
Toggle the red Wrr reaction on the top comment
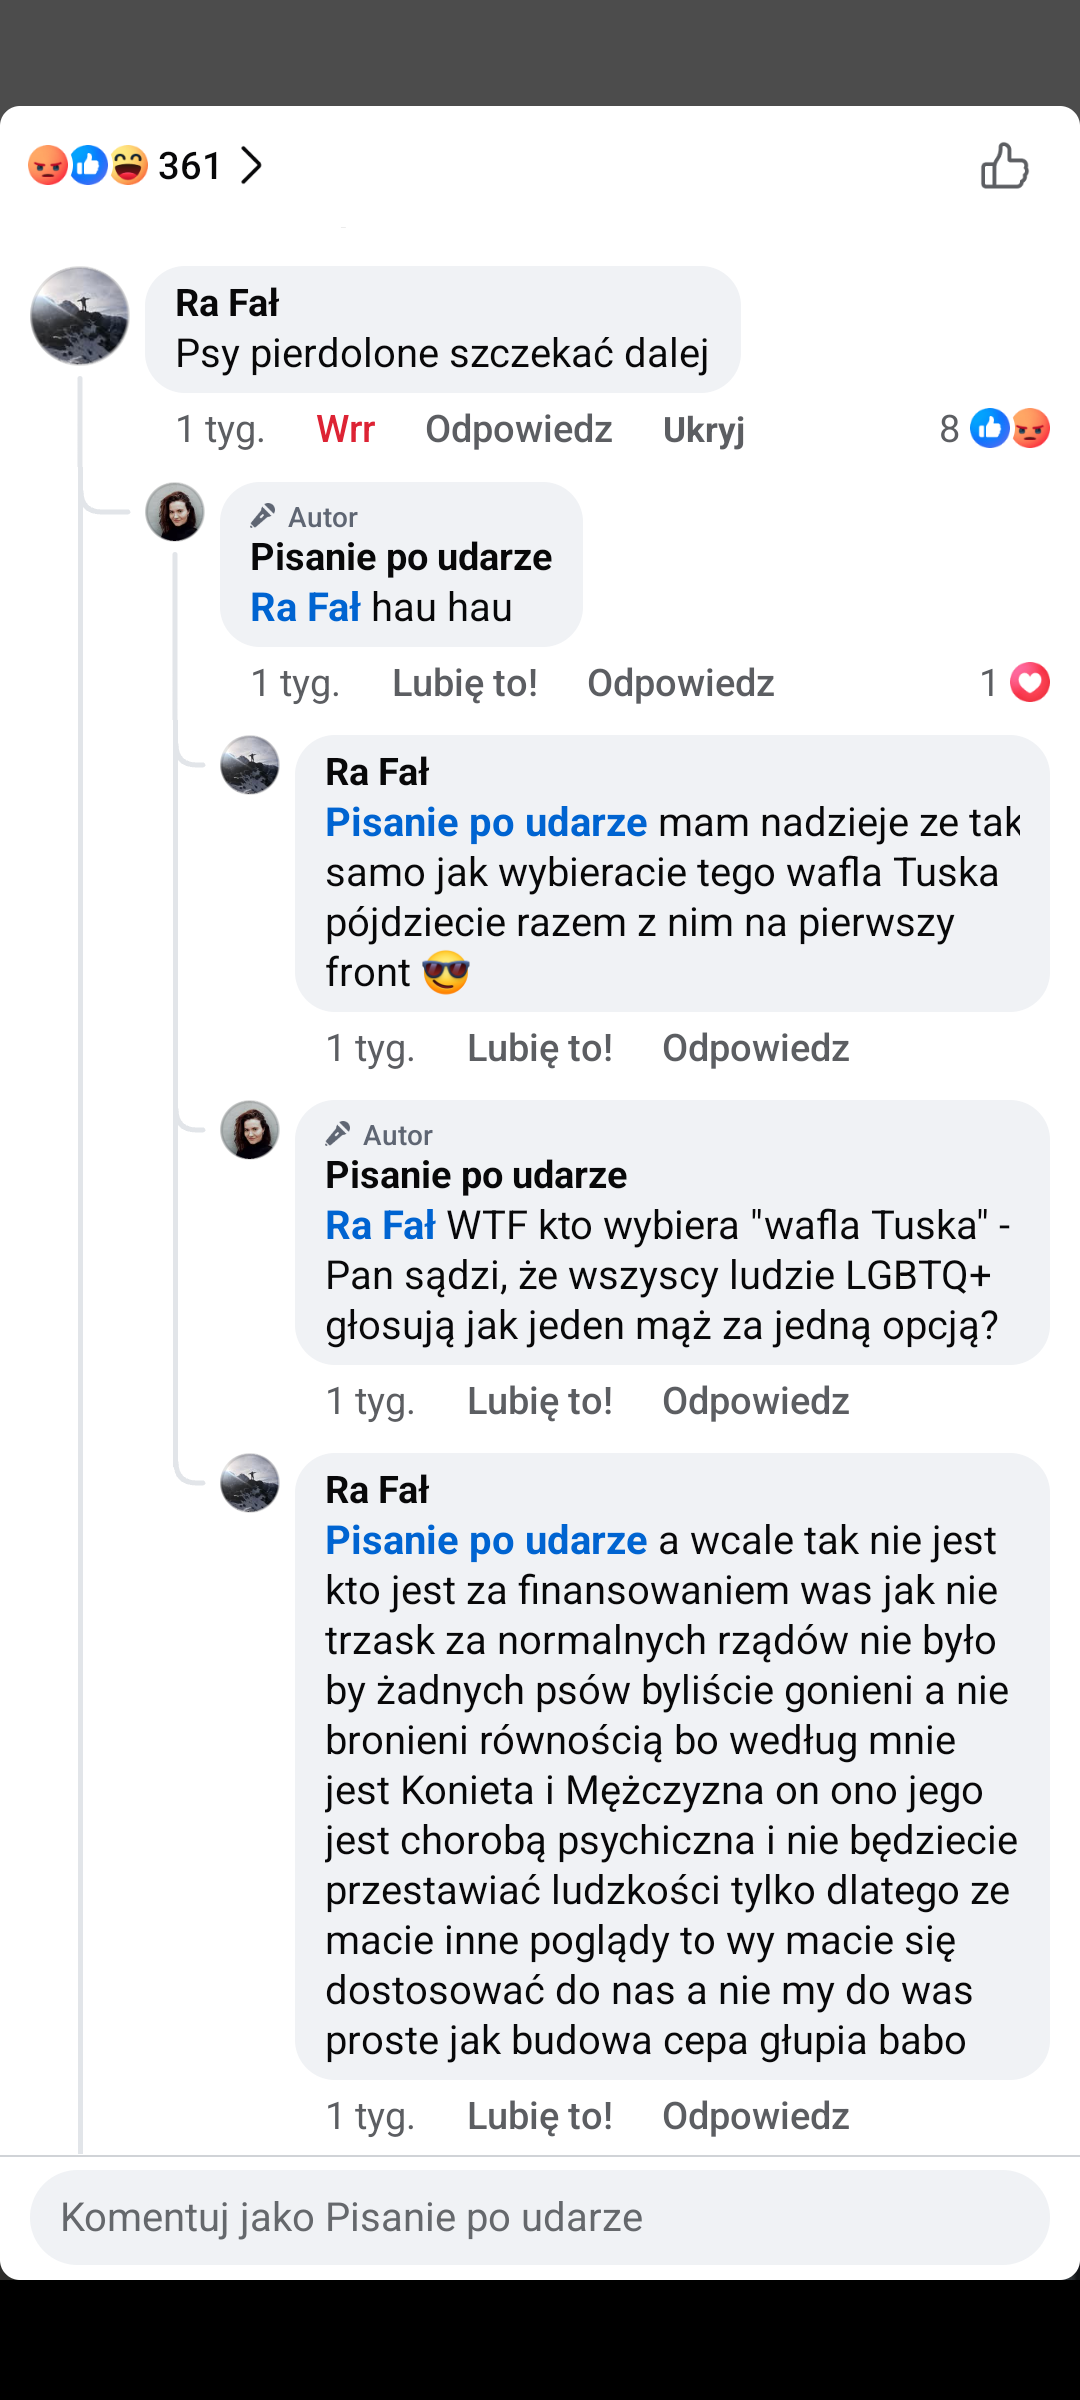(345, 429)
